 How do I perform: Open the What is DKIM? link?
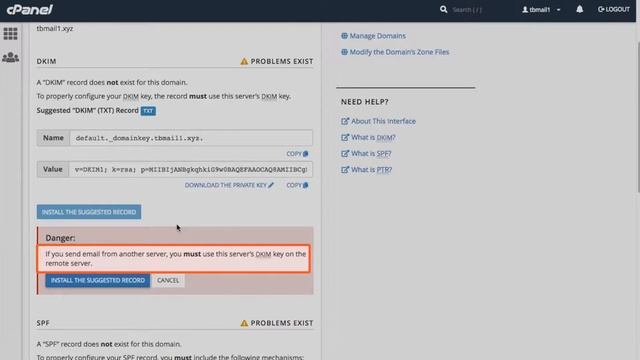click(373, 137)
